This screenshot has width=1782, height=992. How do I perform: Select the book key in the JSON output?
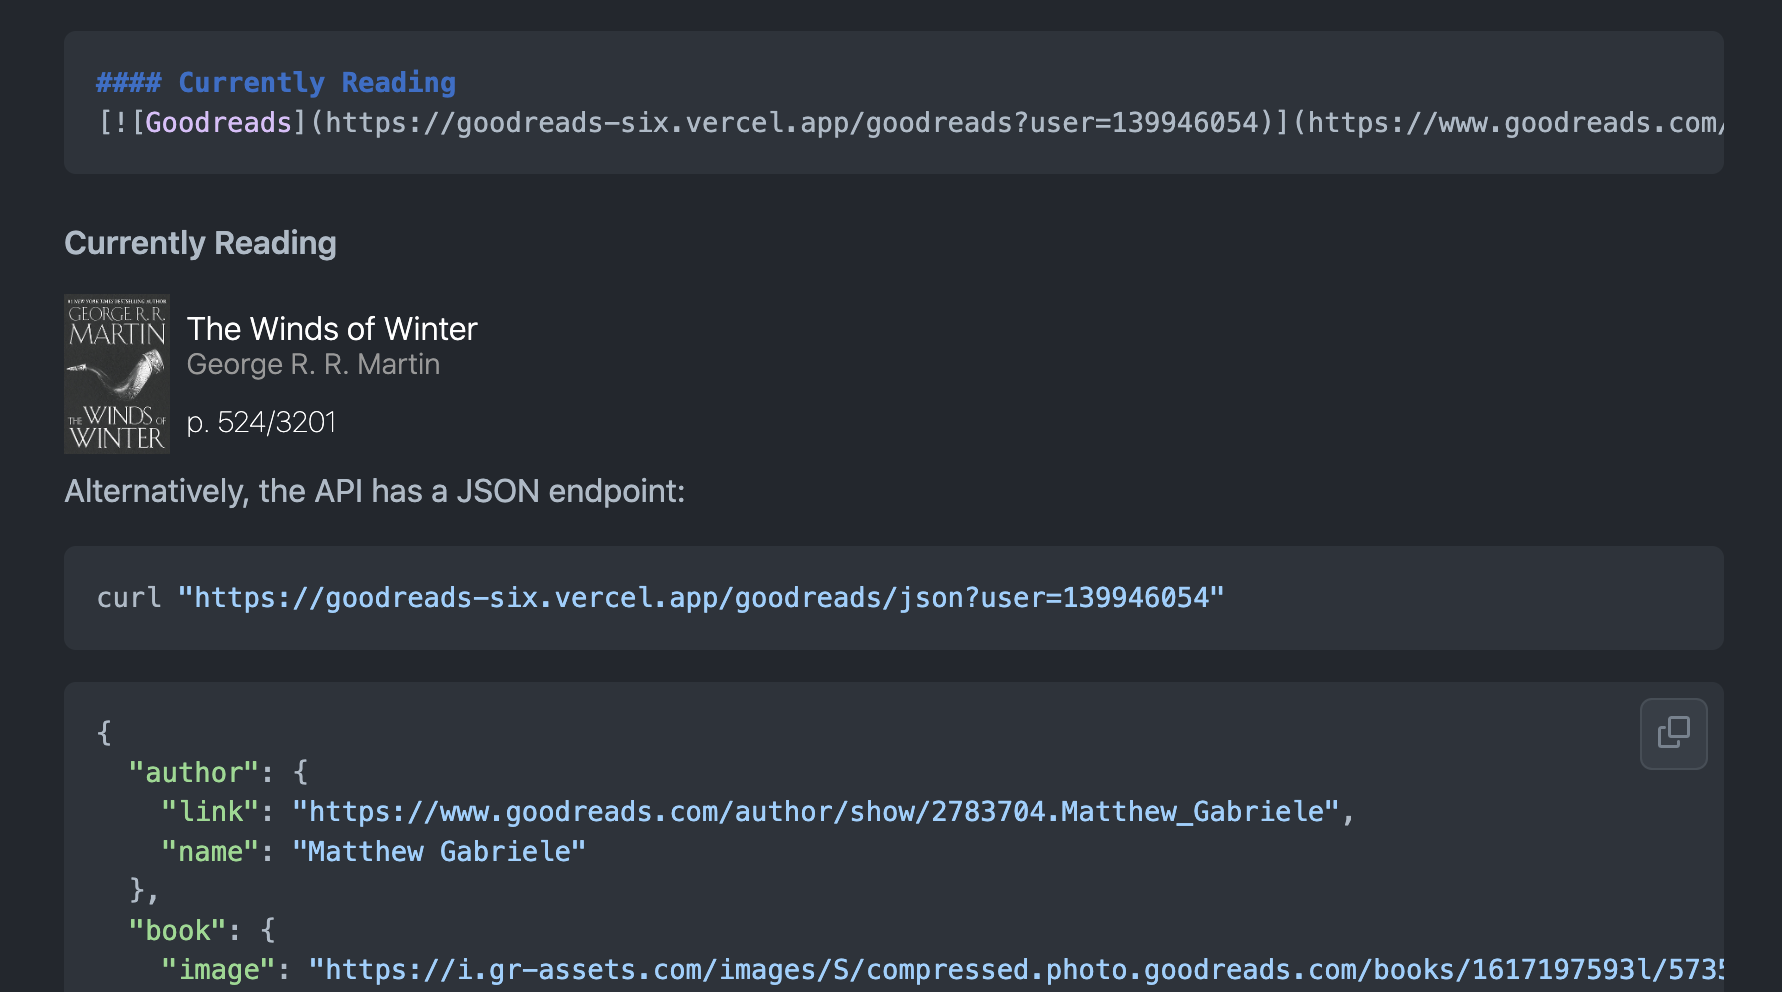point(176,929)
